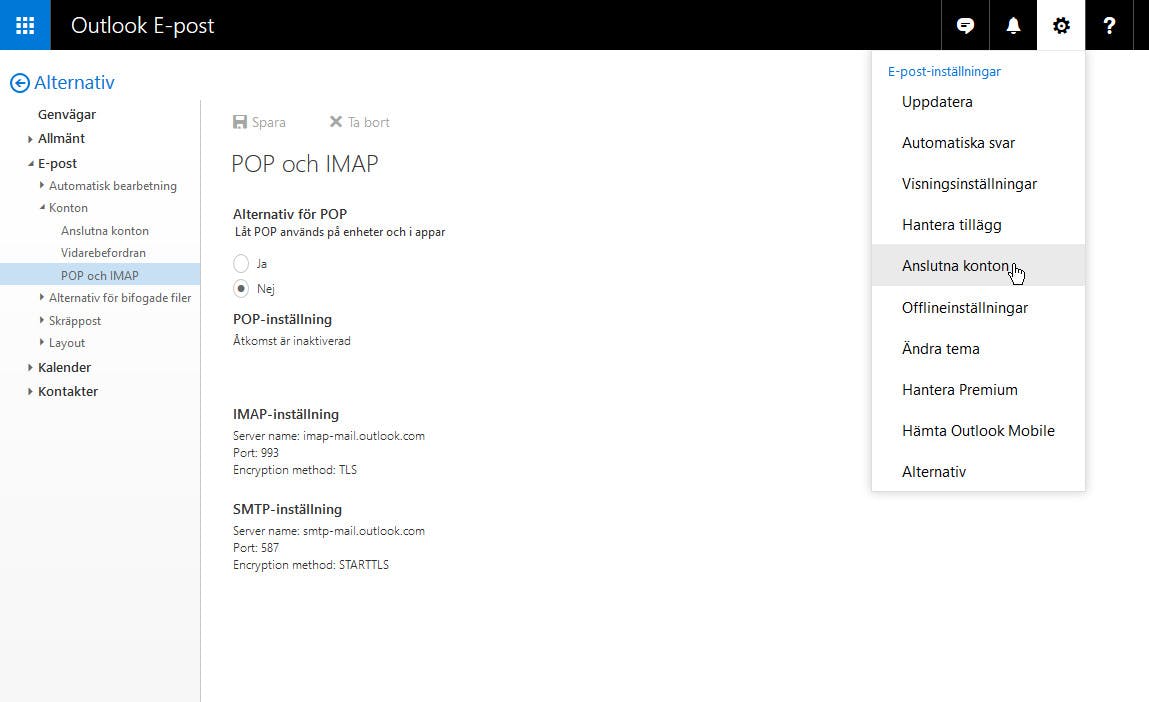Select the Konton sidebar label
This screenshot has width=1149, height=702.
(68, 208)
